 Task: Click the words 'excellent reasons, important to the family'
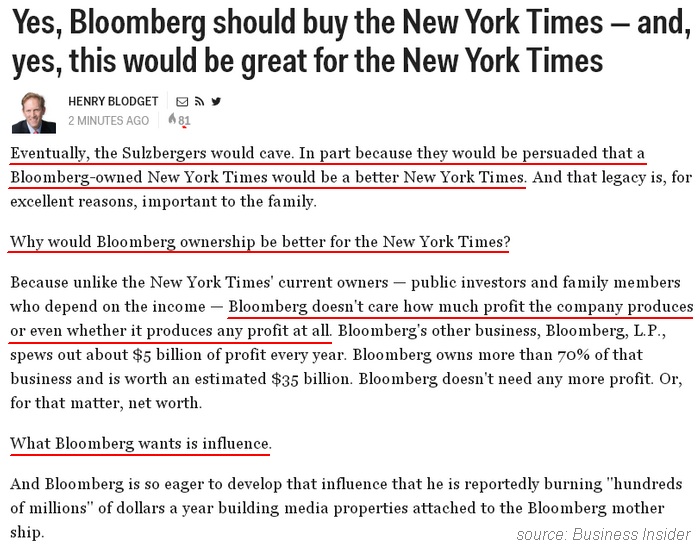[163, 201]
